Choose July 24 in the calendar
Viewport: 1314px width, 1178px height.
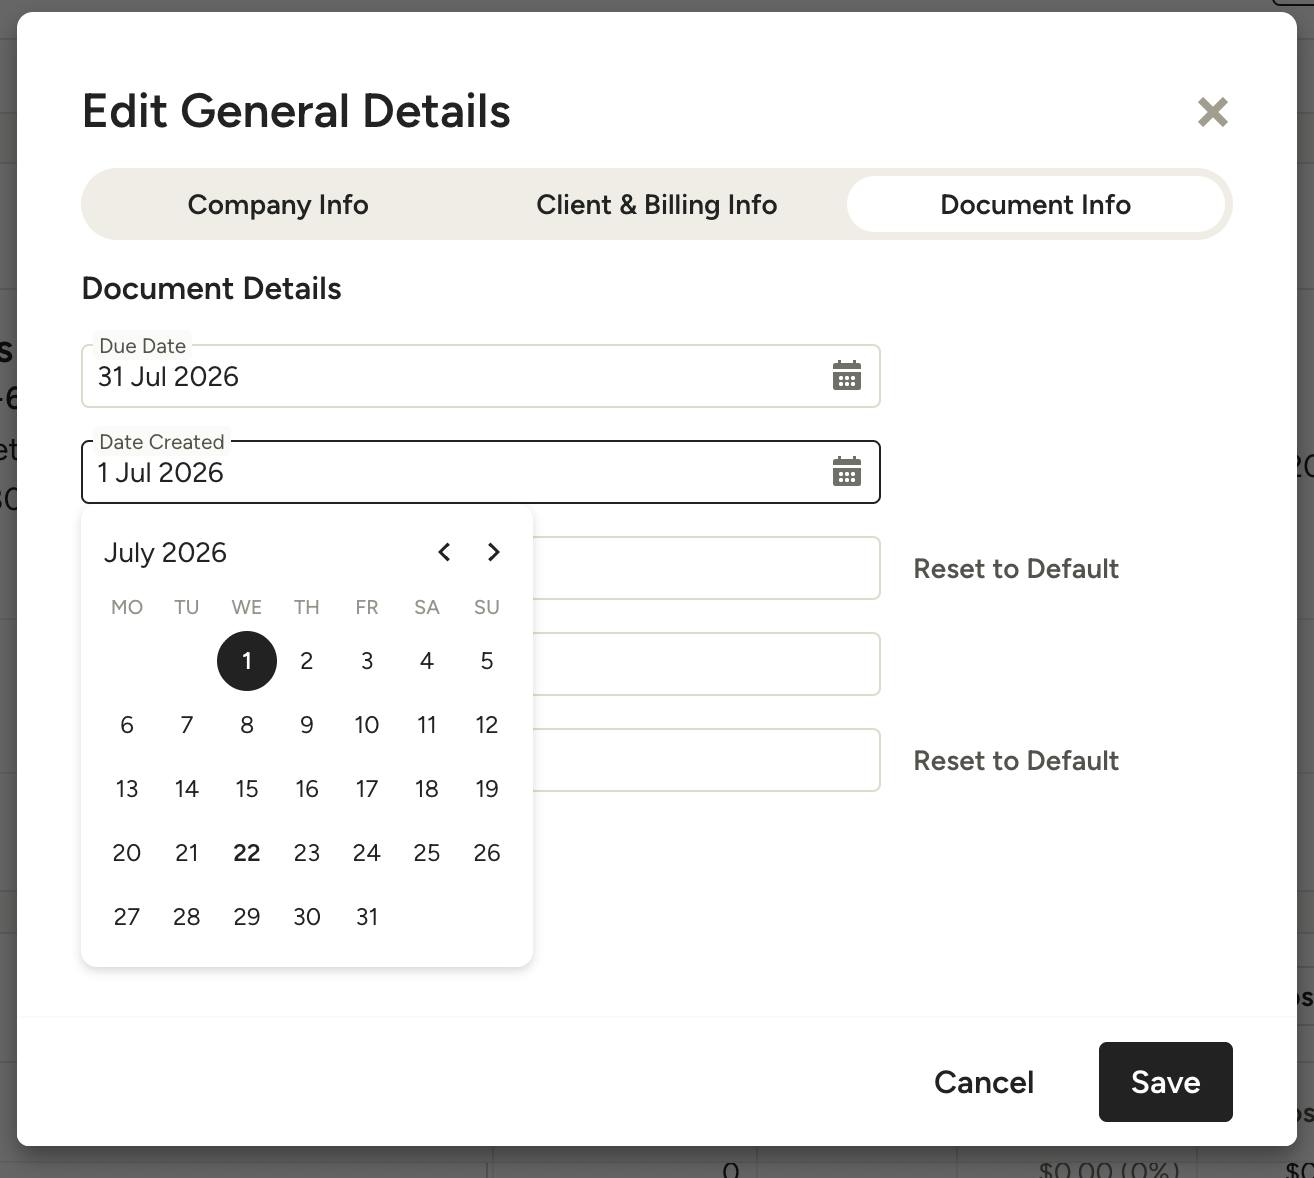(367, 853)
